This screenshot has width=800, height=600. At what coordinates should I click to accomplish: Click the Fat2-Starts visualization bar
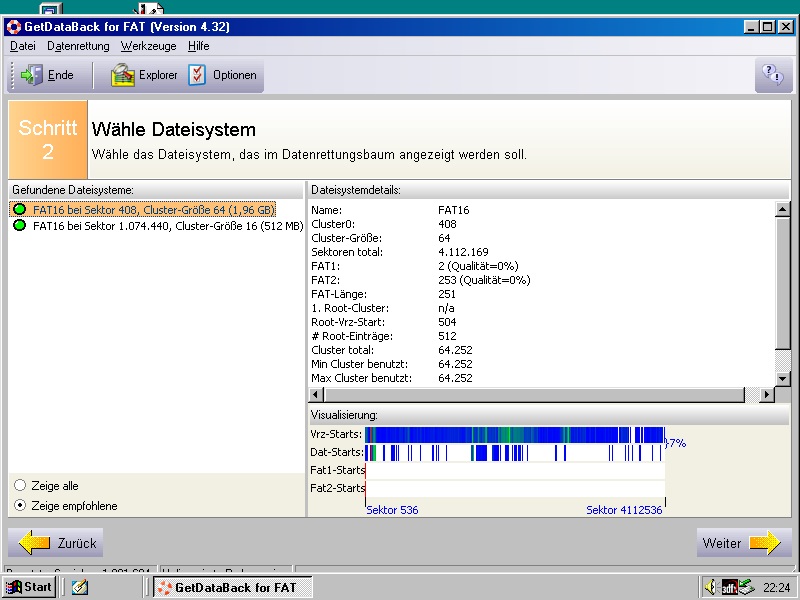point(515,488)
